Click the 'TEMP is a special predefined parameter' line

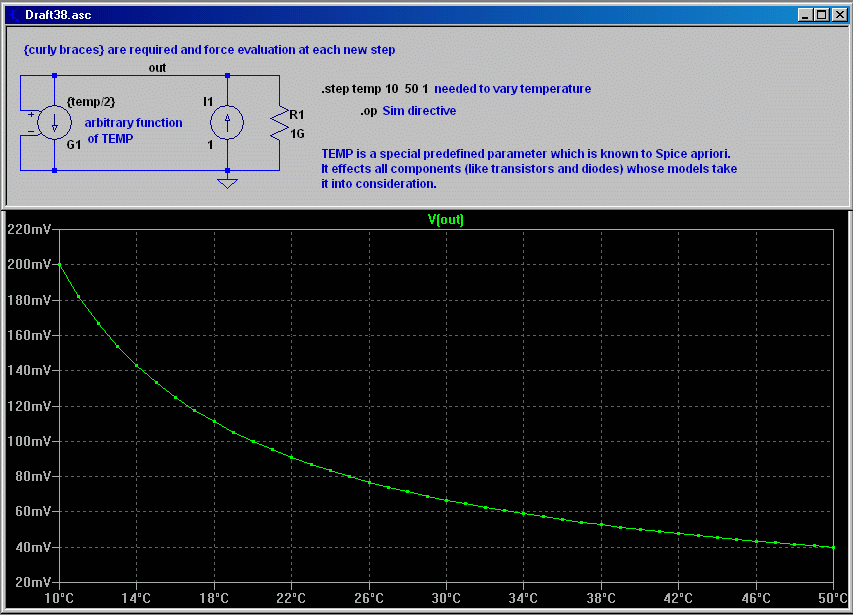(x=526, y=154)
